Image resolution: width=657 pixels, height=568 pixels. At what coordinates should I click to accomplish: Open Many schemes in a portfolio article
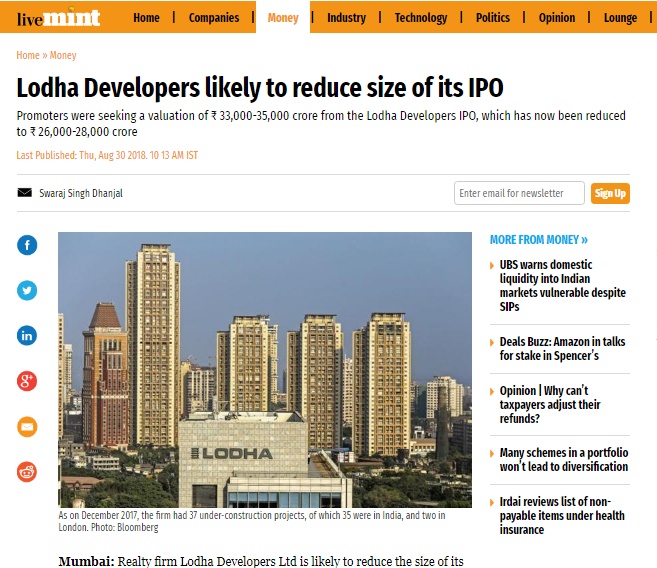tap(564, 460)
